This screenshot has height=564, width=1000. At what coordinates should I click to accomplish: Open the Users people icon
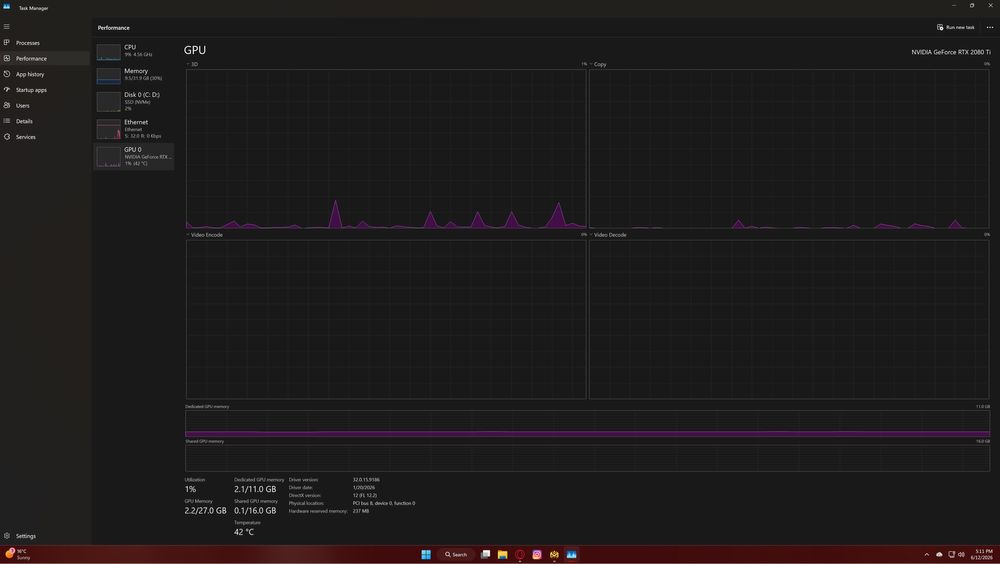(6, 105)
